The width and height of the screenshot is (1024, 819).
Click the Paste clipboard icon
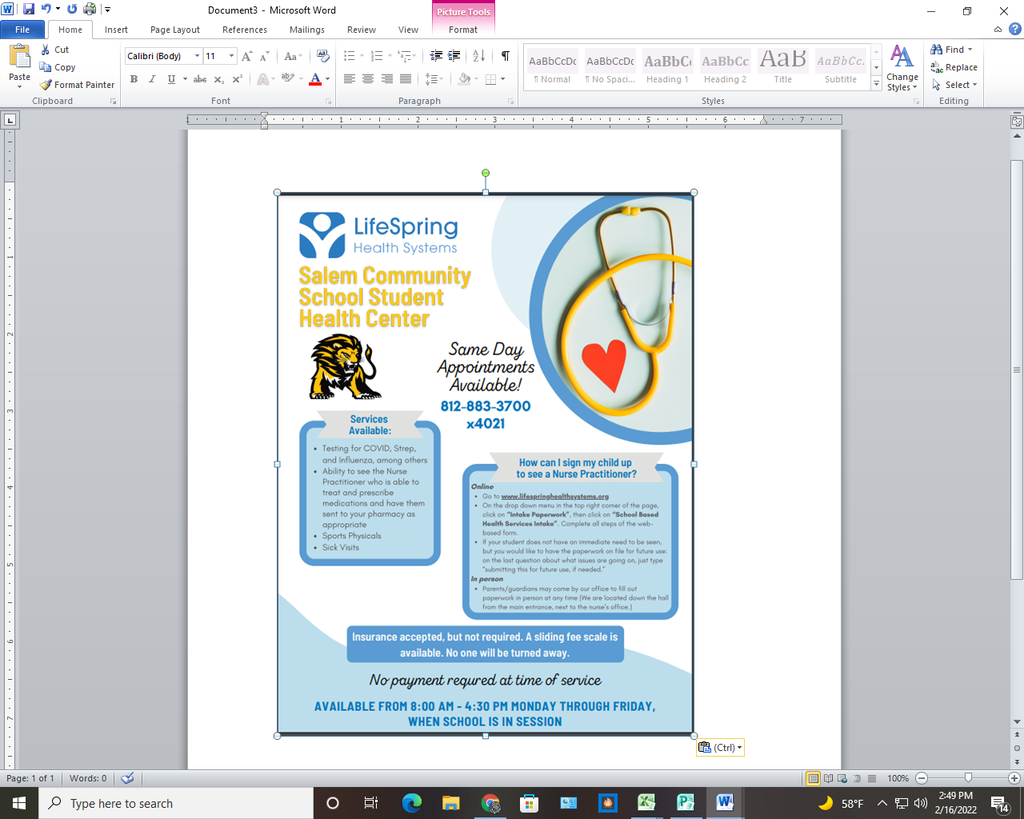point(20,57)
